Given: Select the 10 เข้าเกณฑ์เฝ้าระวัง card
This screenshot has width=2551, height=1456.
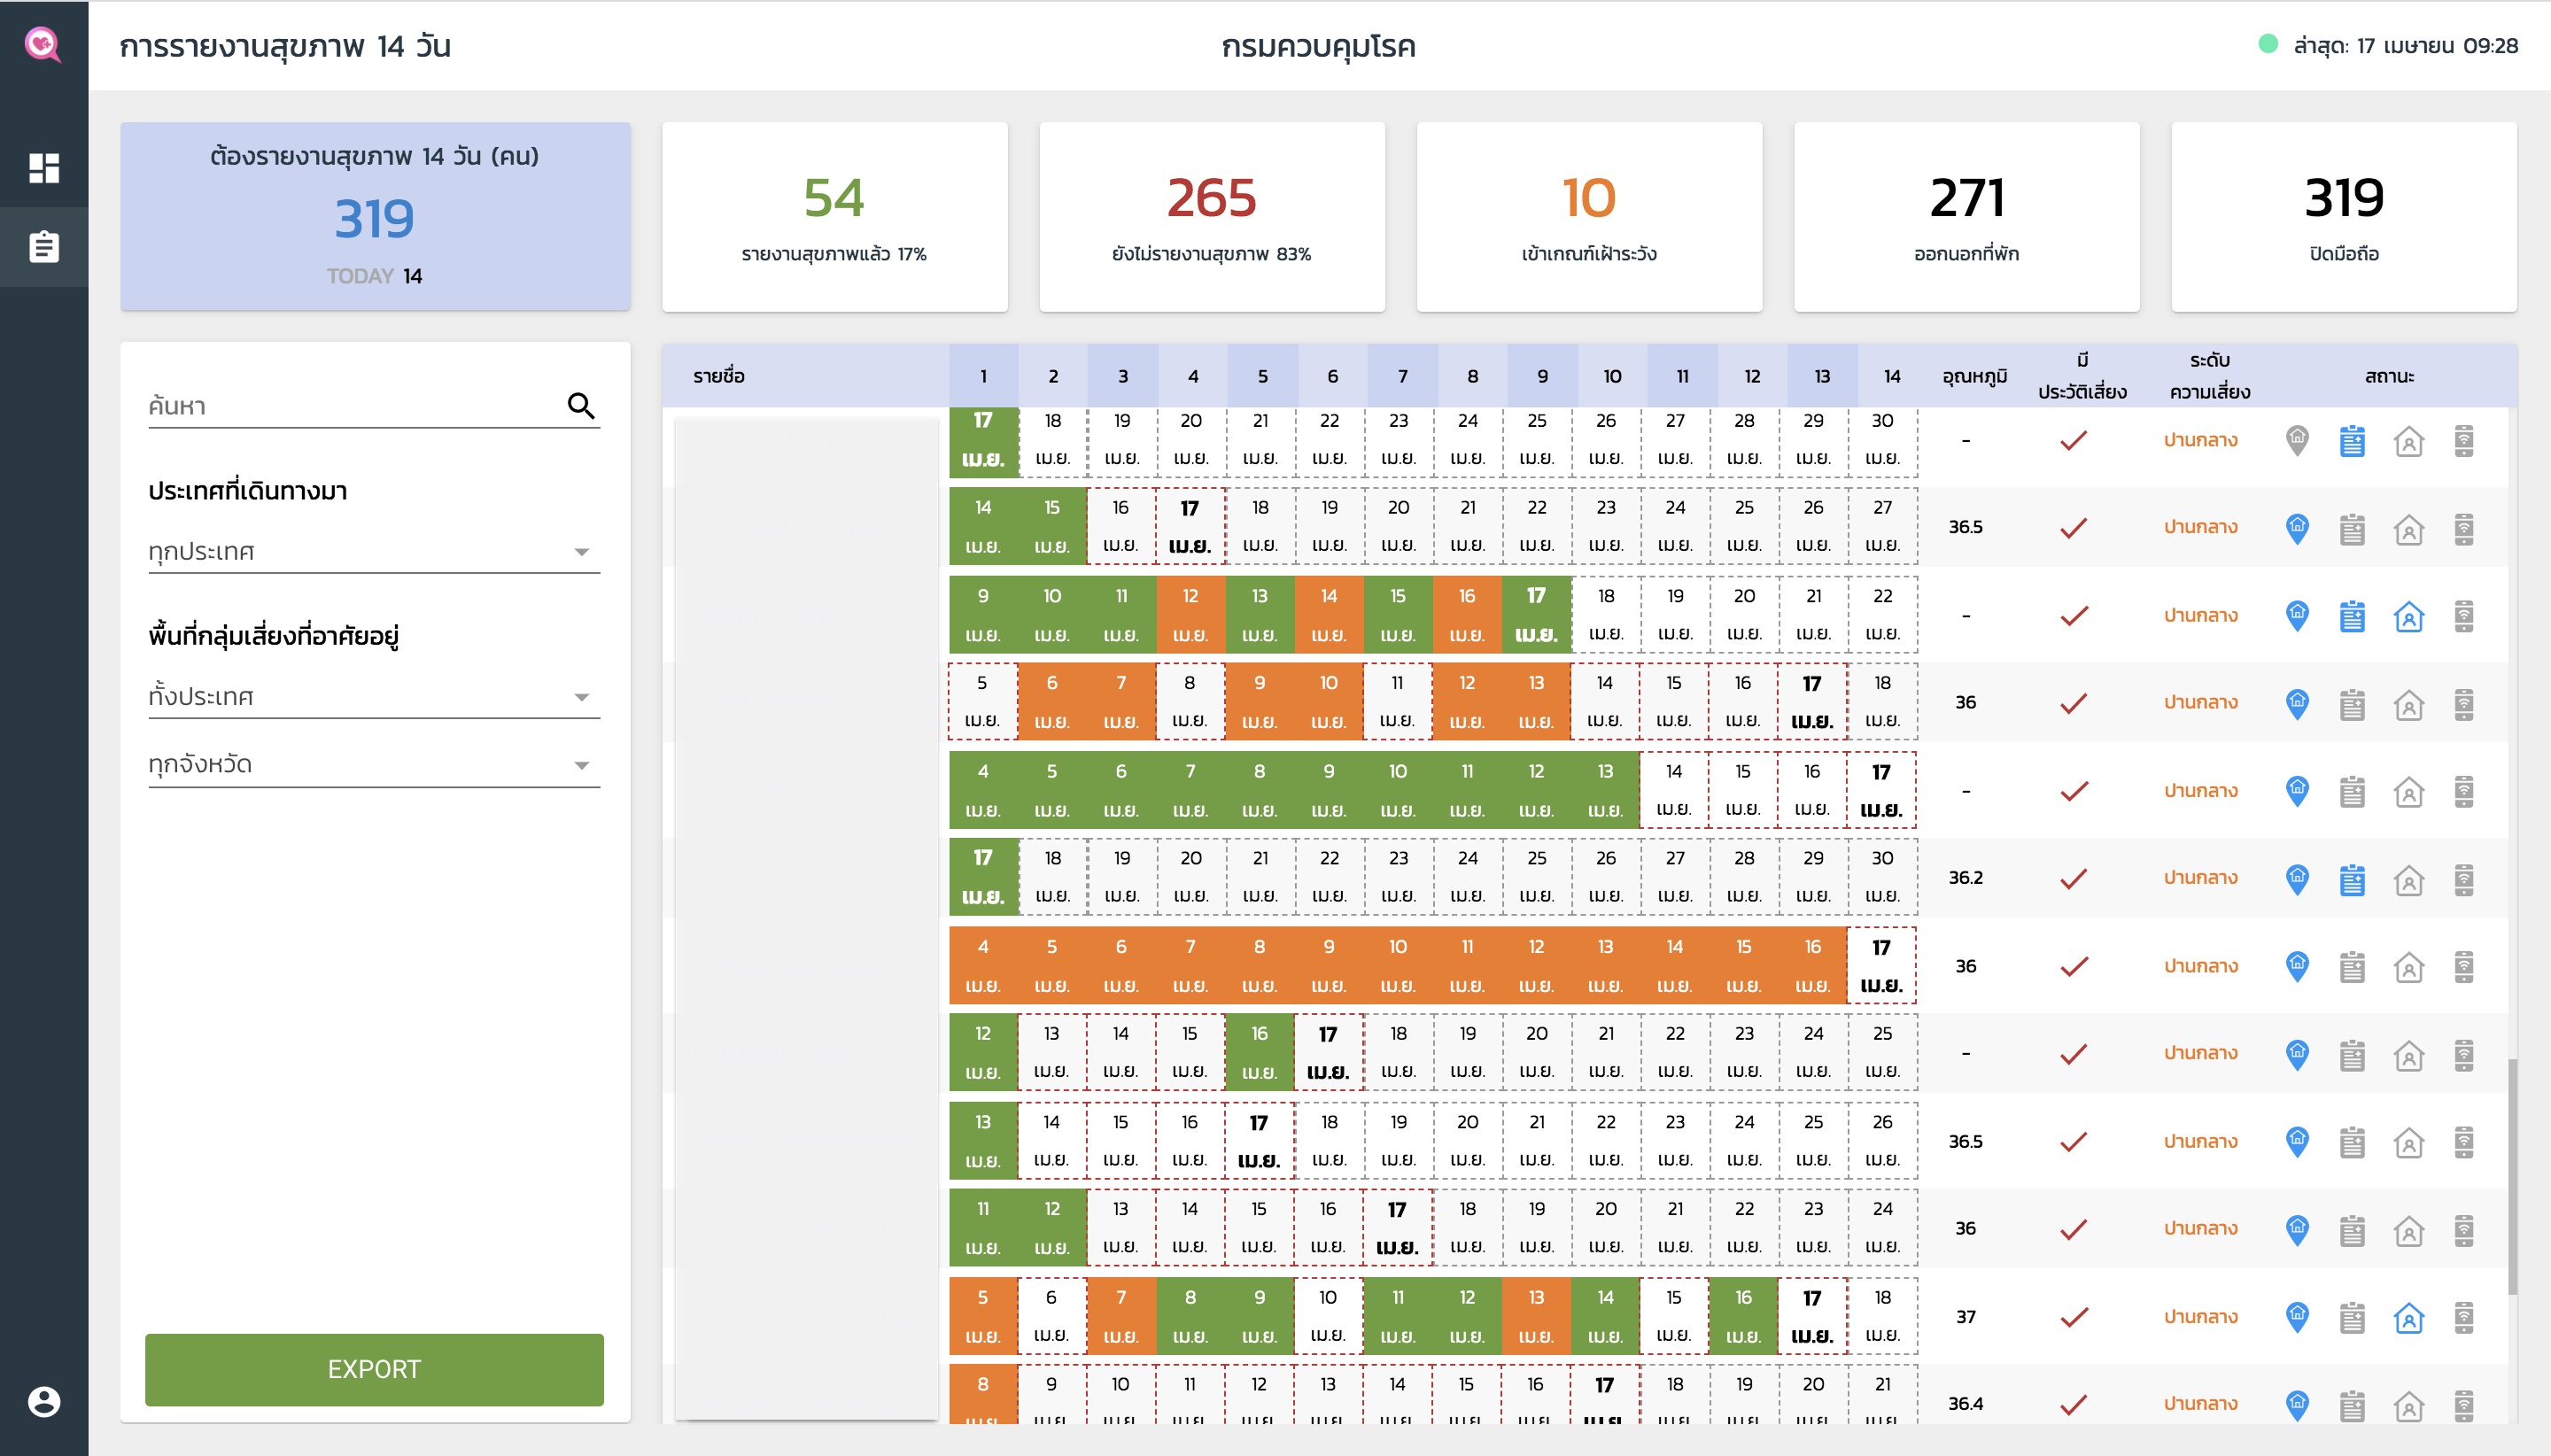Looking at the screenshot, I should (1588, 216).
